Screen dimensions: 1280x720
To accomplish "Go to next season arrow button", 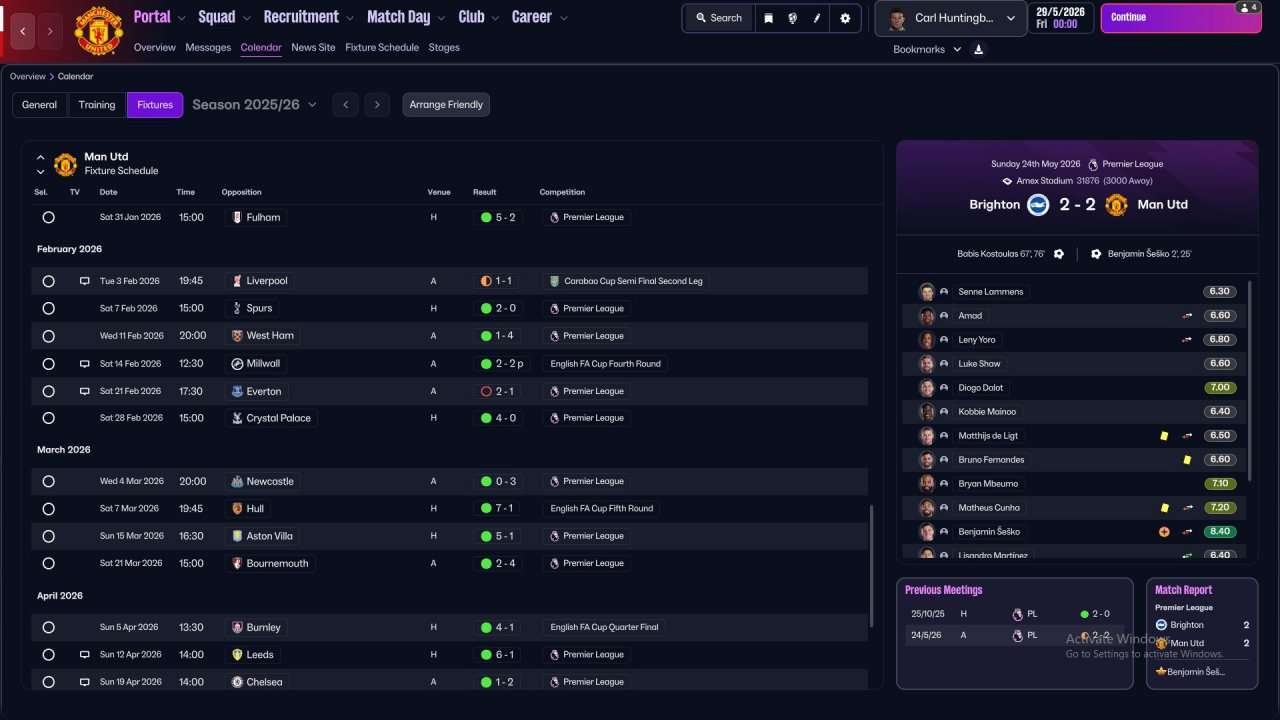I will [377, 105].
